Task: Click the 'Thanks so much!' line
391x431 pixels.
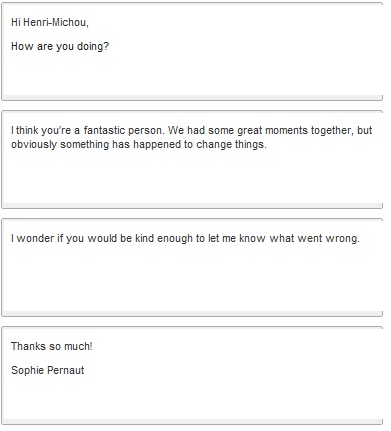Action: point(52,346)
